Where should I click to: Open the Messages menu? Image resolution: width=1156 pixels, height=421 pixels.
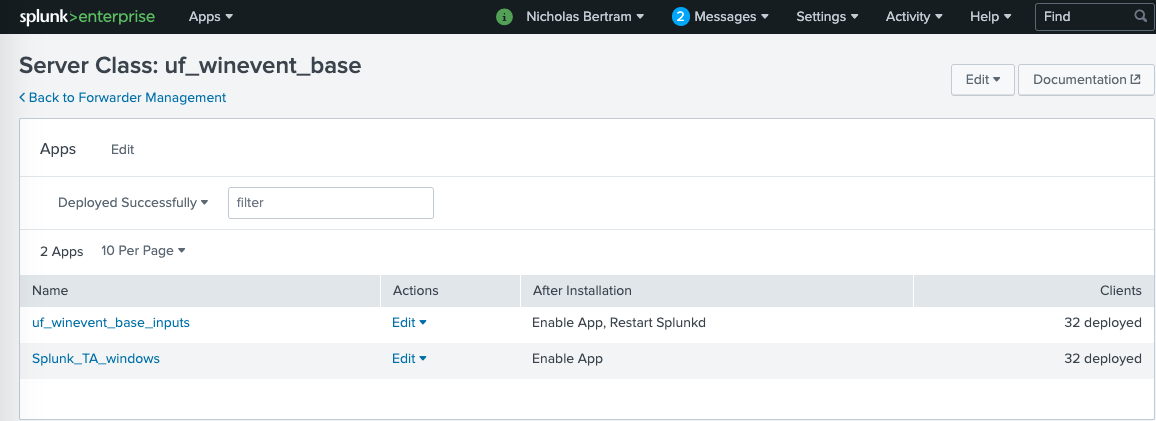(731, 16)
